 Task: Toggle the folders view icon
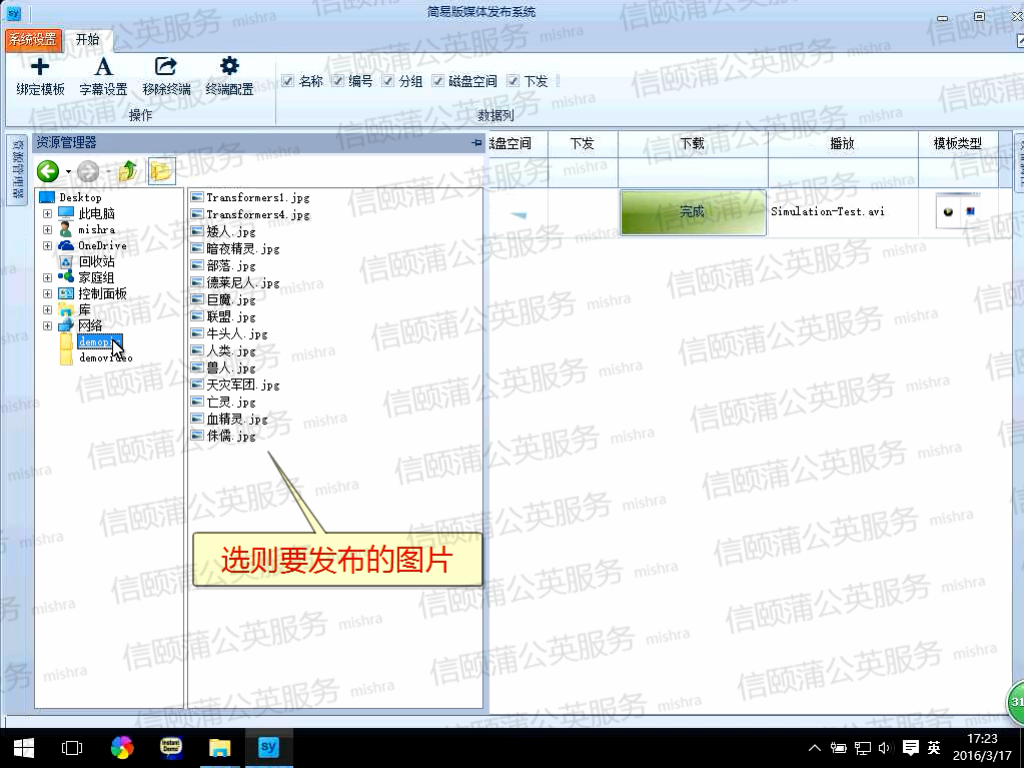coord(160,171)
